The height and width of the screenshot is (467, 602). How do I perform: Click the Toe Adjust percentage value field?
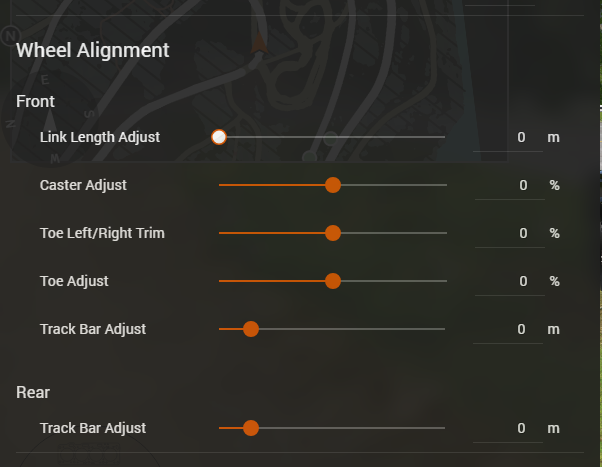[x=510, y=282]
